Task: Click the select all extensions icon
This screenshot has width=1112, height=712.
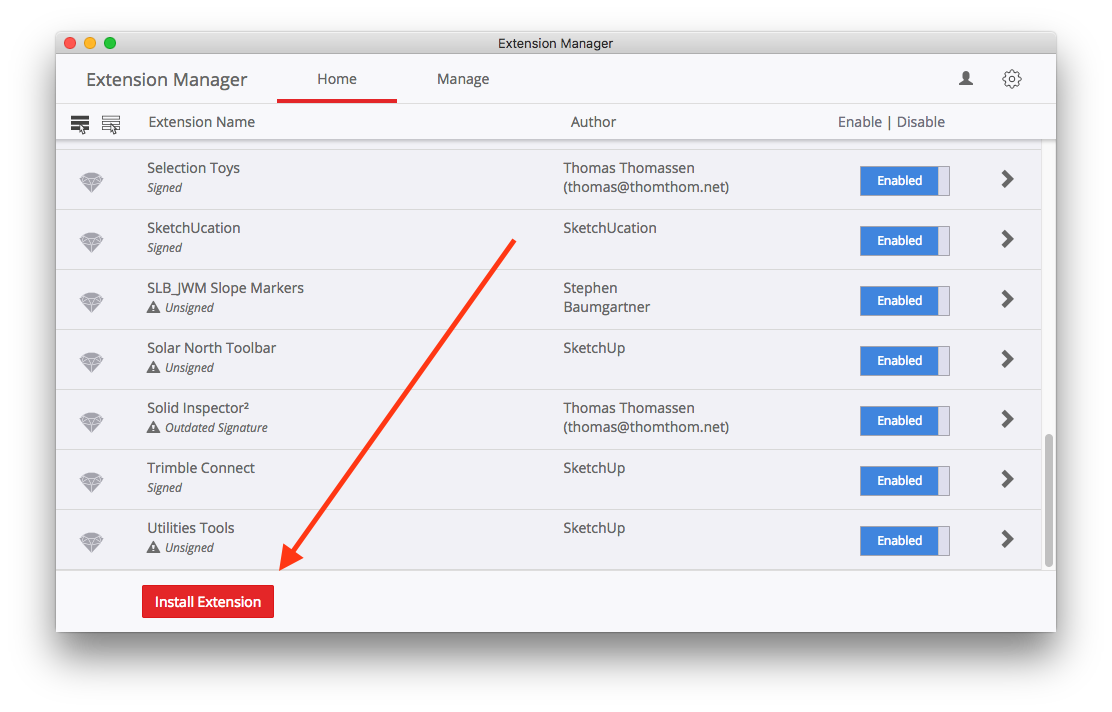Action: [x=80, y=124]
